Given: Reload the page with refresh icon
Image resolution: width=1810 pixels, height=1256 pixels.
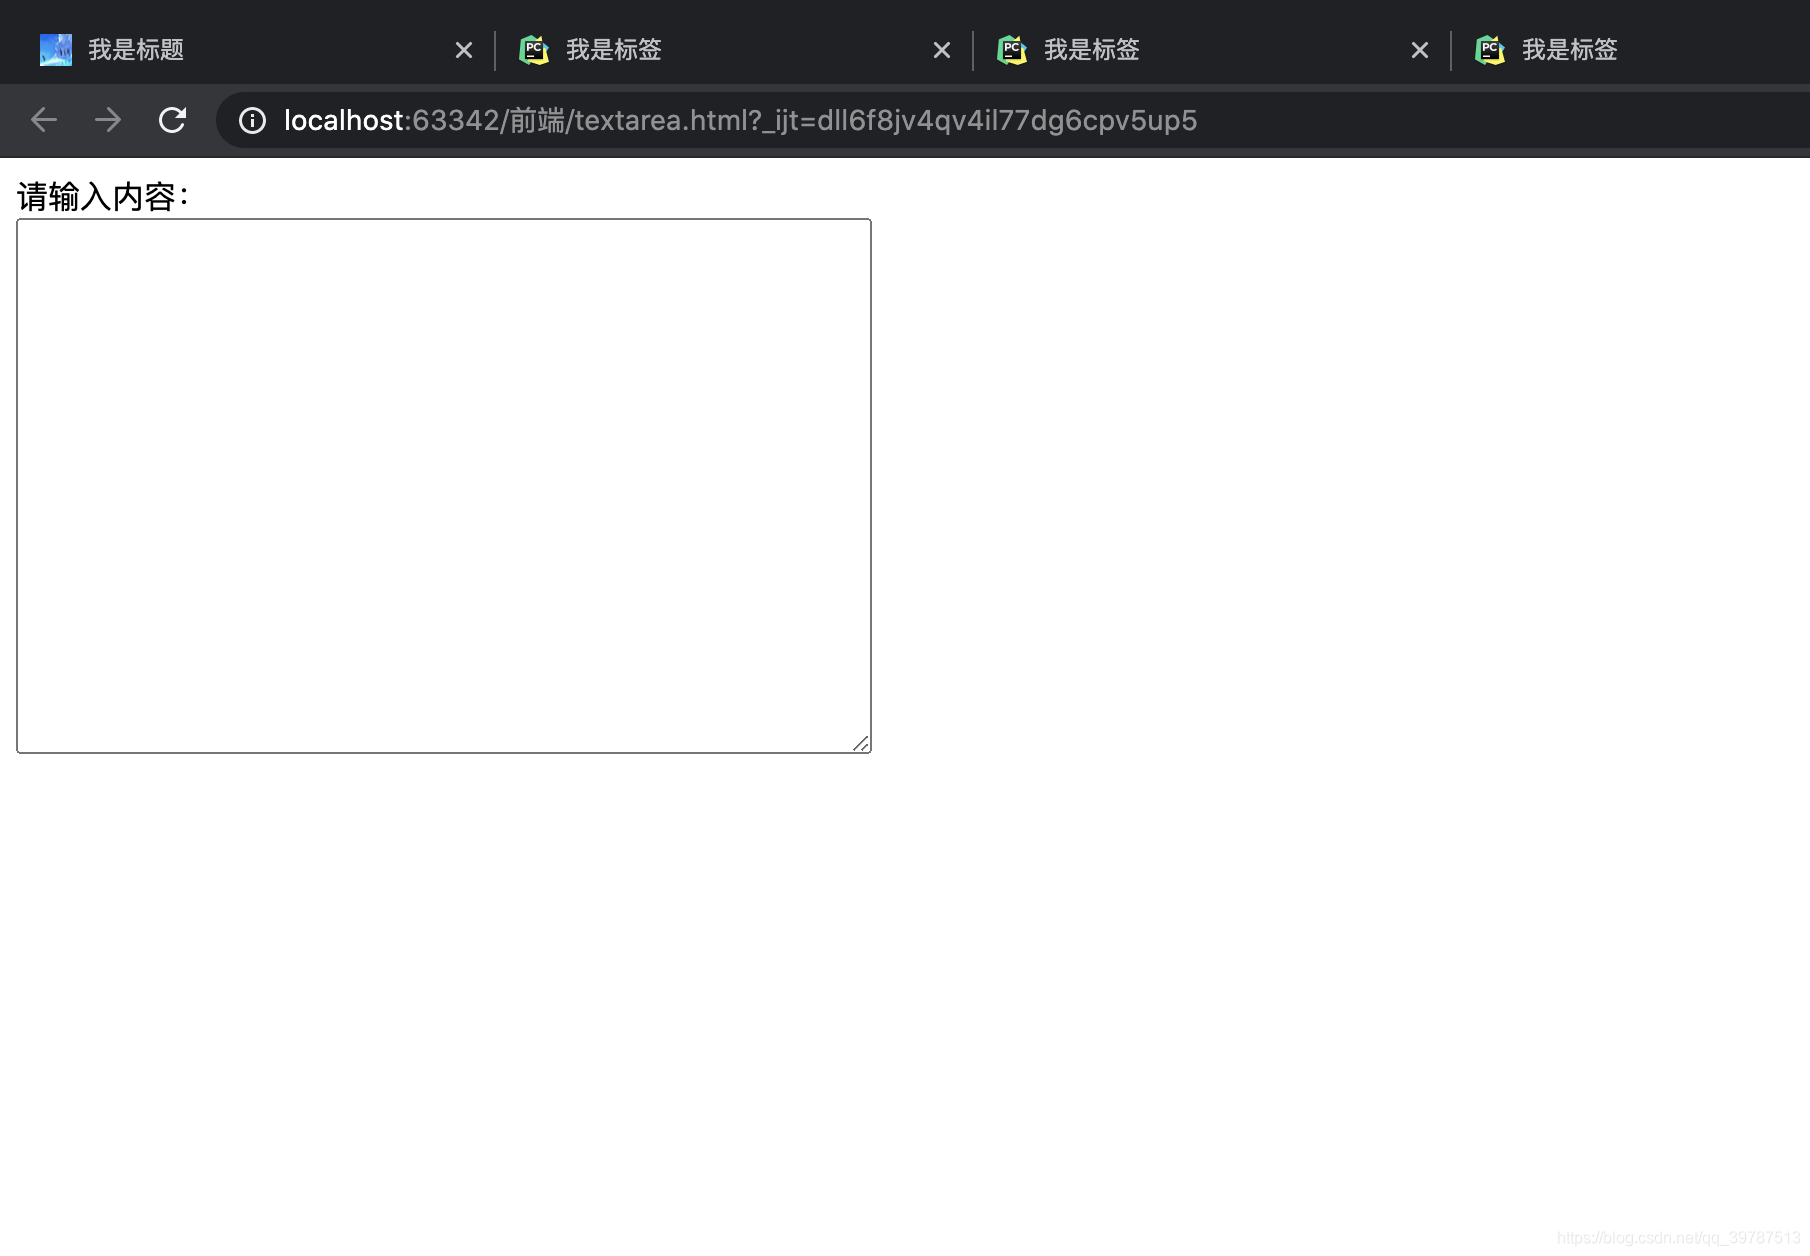Looking at the screenshot, I should point(173,120).
